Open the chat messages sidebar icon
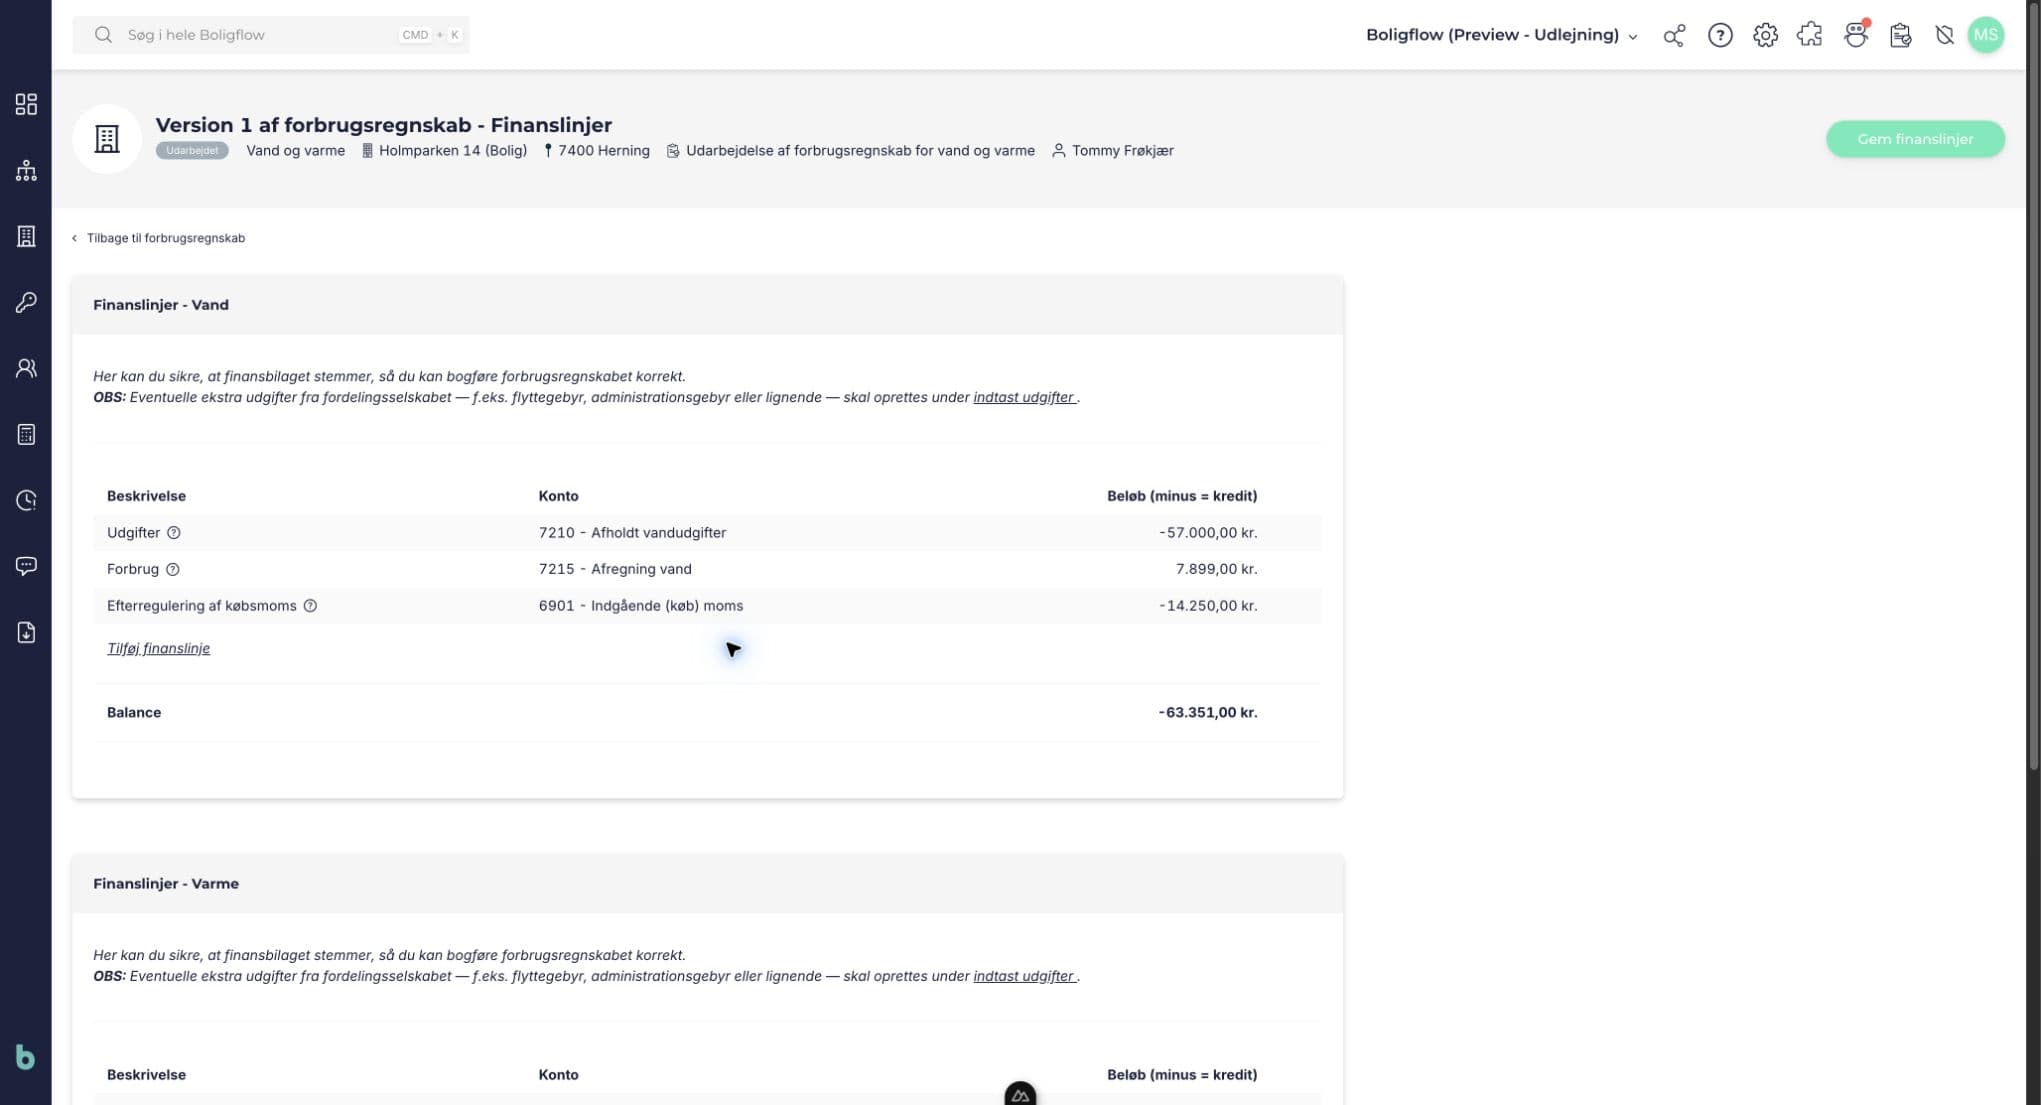Image resolution: width=2041 pixels, height=1105 pixels. (26, 566)
